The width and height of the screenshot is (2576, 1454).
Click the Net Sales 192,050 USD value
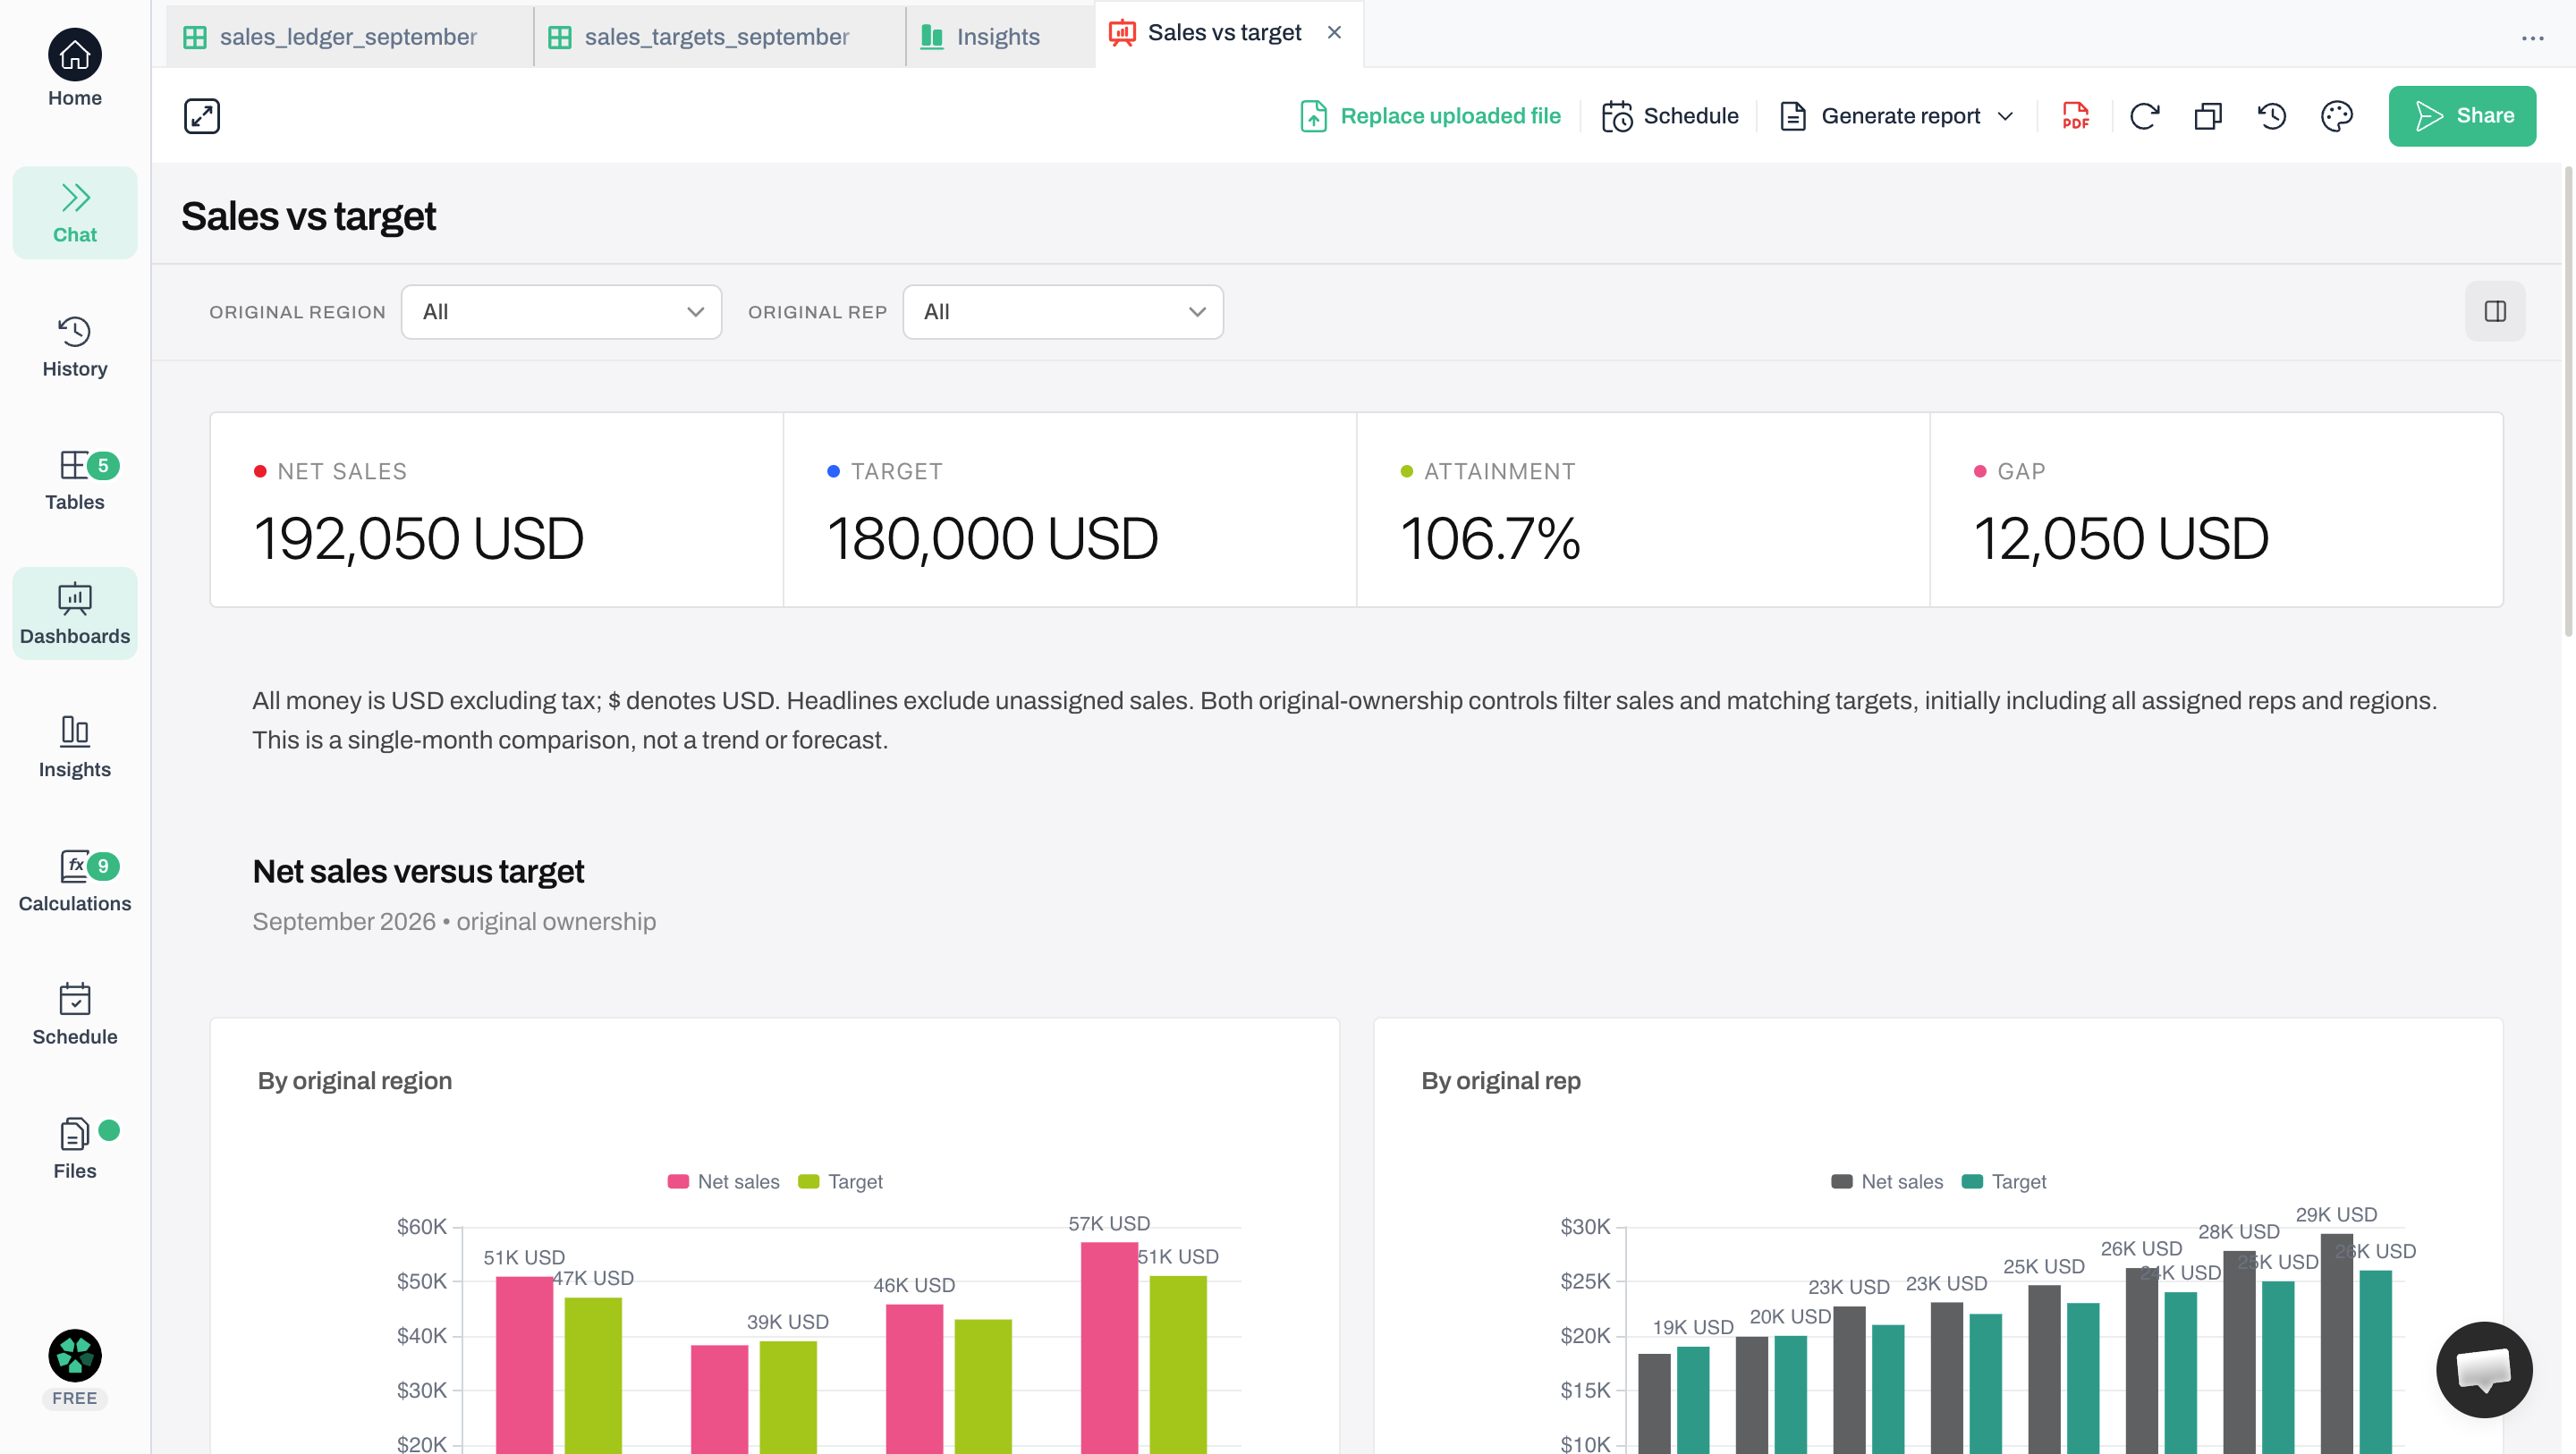[x=419, y=538]
